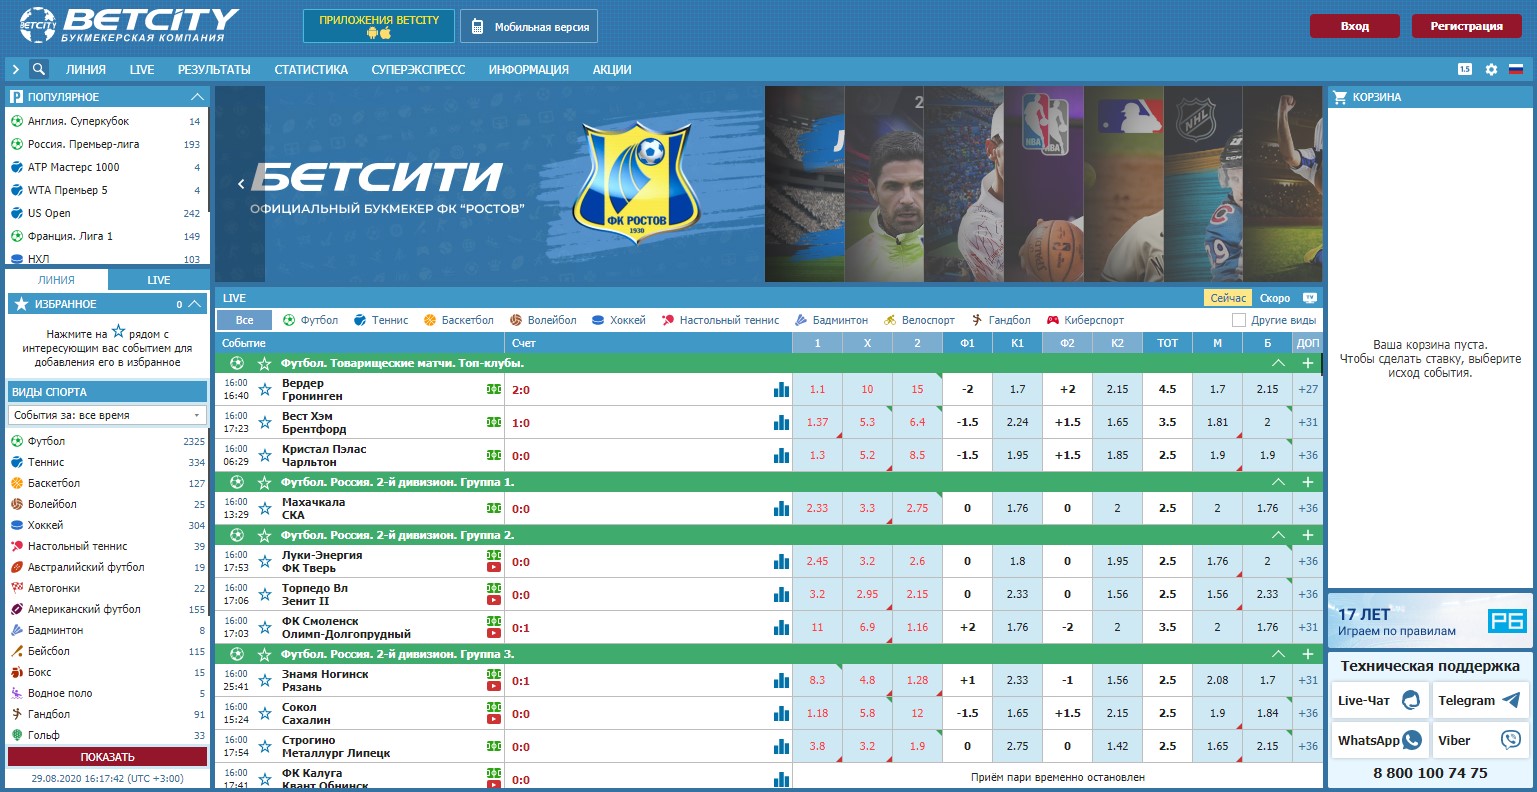Viewport: 1537px width, 792px height.
Task: Click the ПОКАЗАТЬ button
Action: [107, 757]
